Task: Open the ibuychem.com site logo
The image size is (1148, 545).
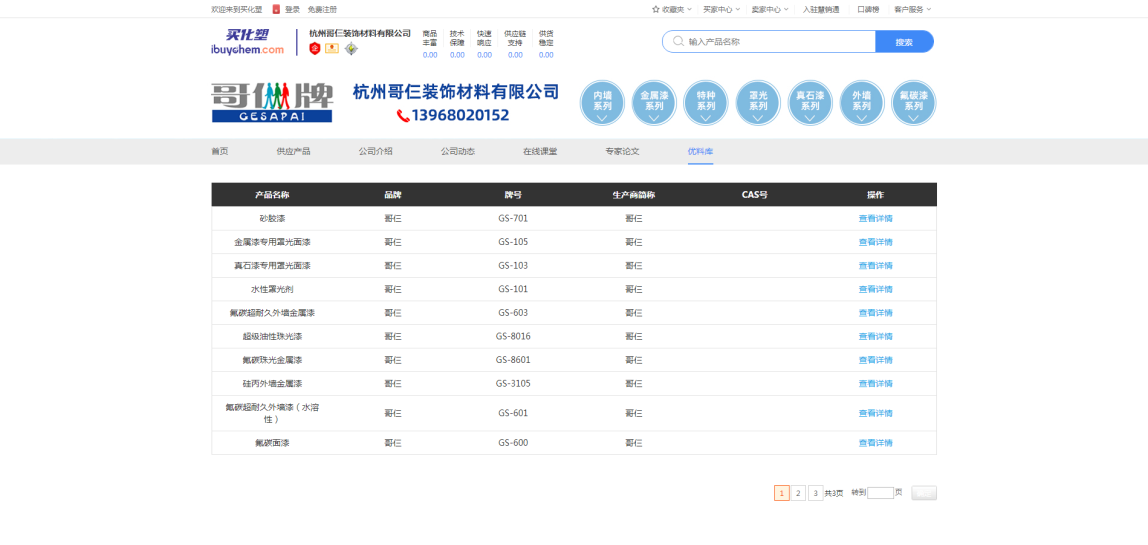Action: pos(247,42)
